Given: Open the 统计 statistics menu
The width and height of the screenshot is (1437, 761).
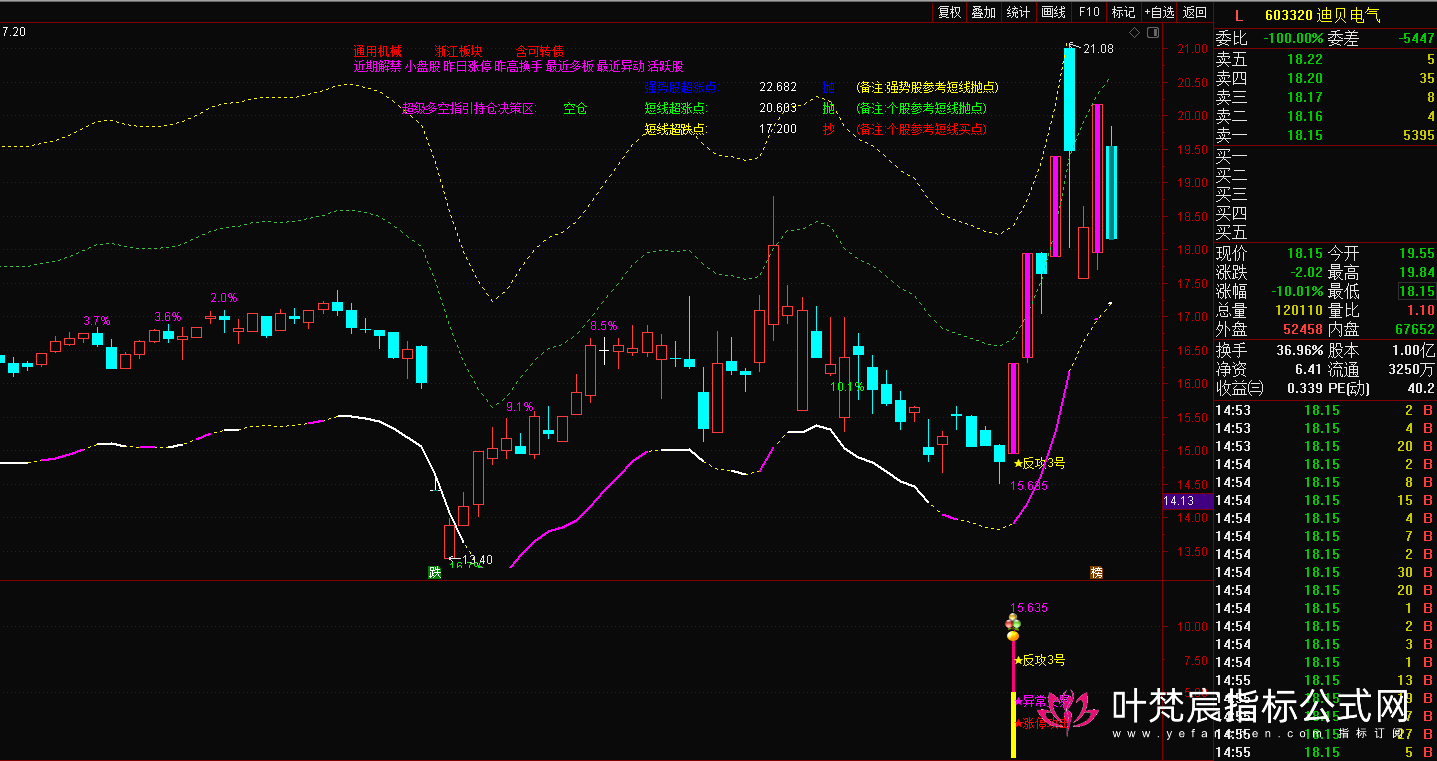Looking at the screenshot, I should click(1018, 12).
